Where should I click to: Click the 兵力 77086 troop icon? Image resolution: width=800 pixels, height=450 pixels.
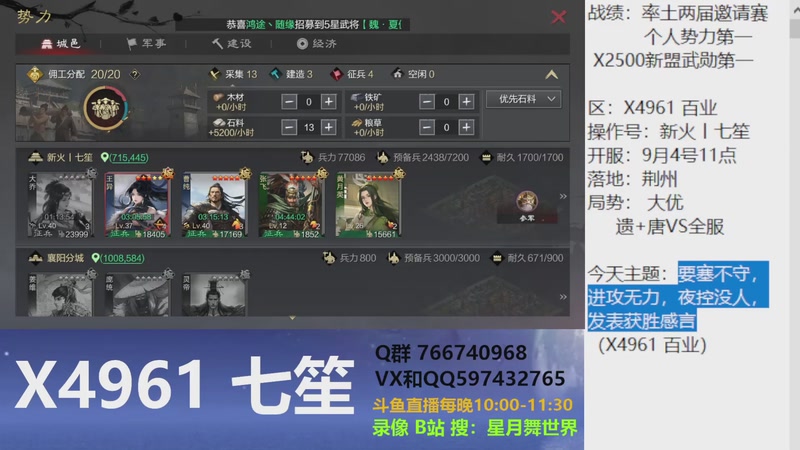pyautogui.click(x=307, y=157)
